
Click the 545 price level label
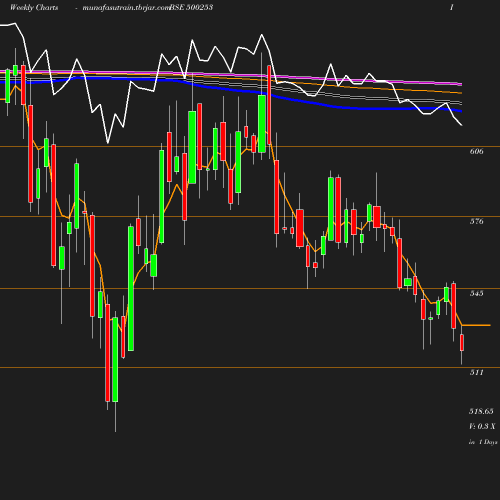pos(476,293)
